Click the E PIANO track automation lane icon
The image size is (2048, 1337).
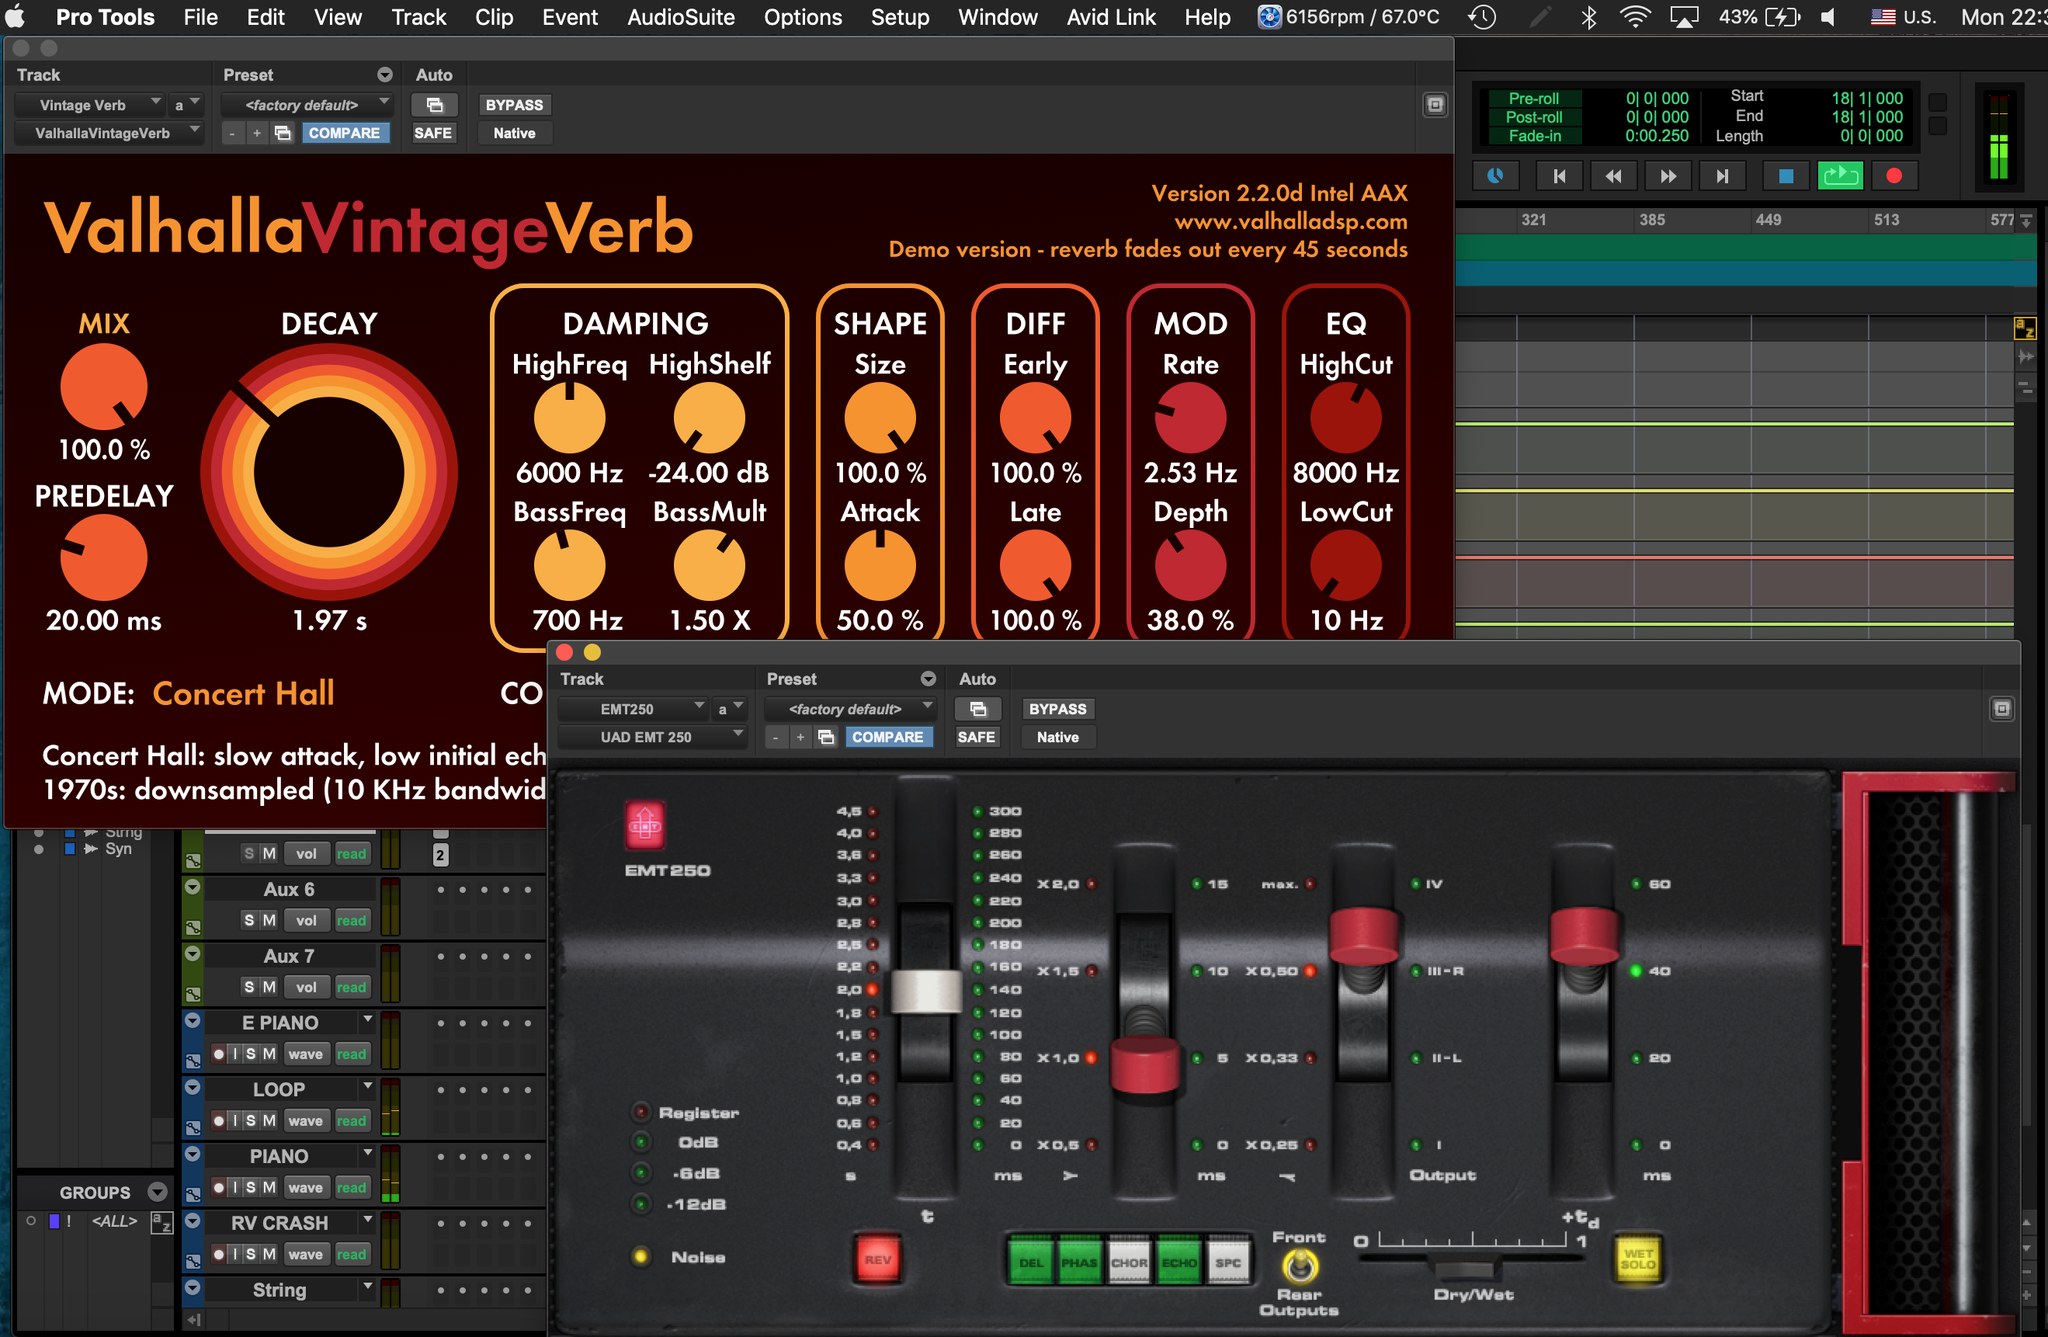[x=193, y=1060]
